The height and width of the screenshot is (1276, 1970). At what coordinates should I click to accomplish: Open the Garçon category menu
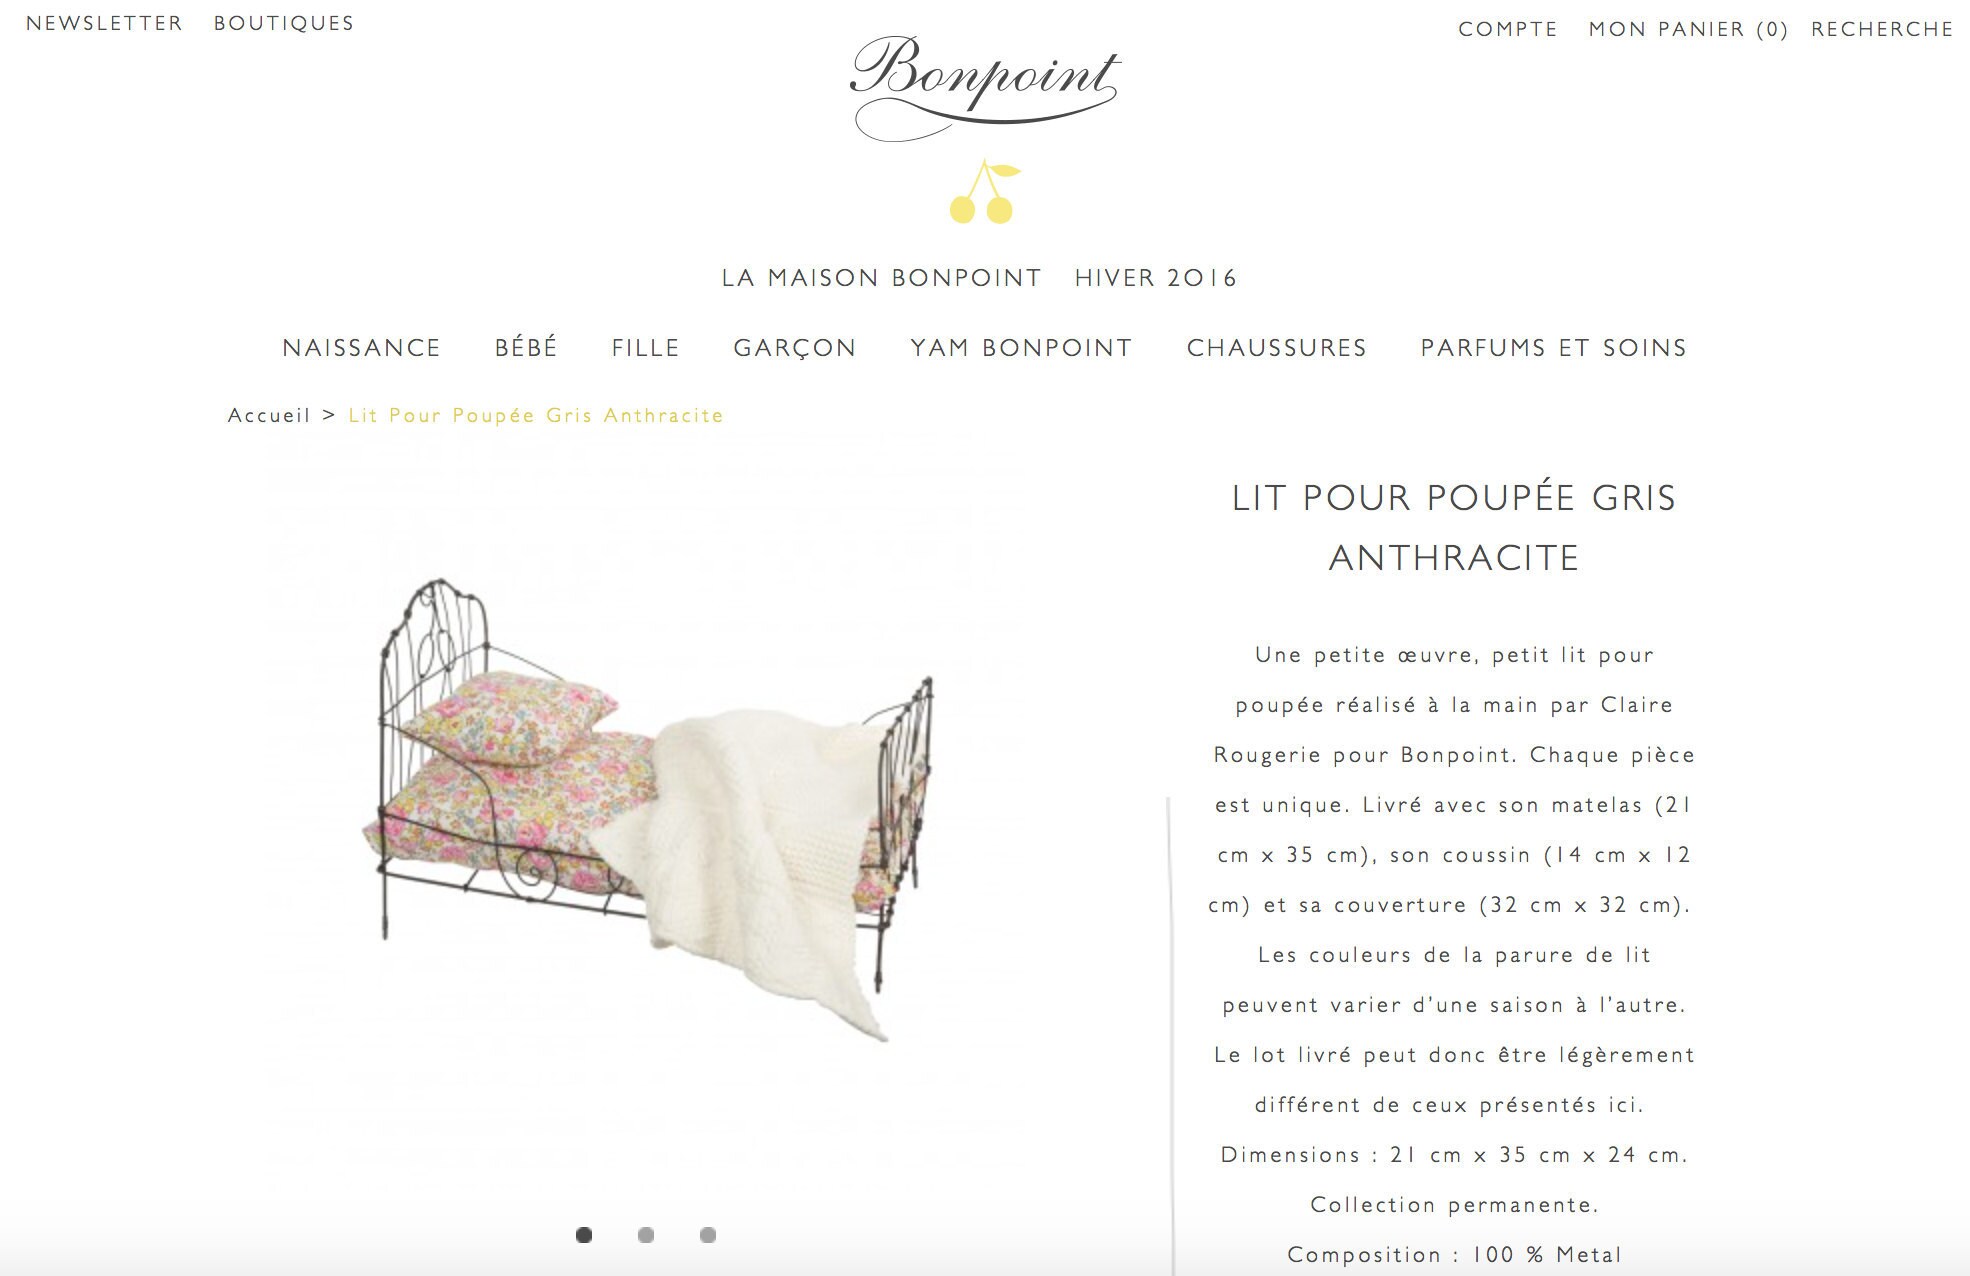coord(795,348)
